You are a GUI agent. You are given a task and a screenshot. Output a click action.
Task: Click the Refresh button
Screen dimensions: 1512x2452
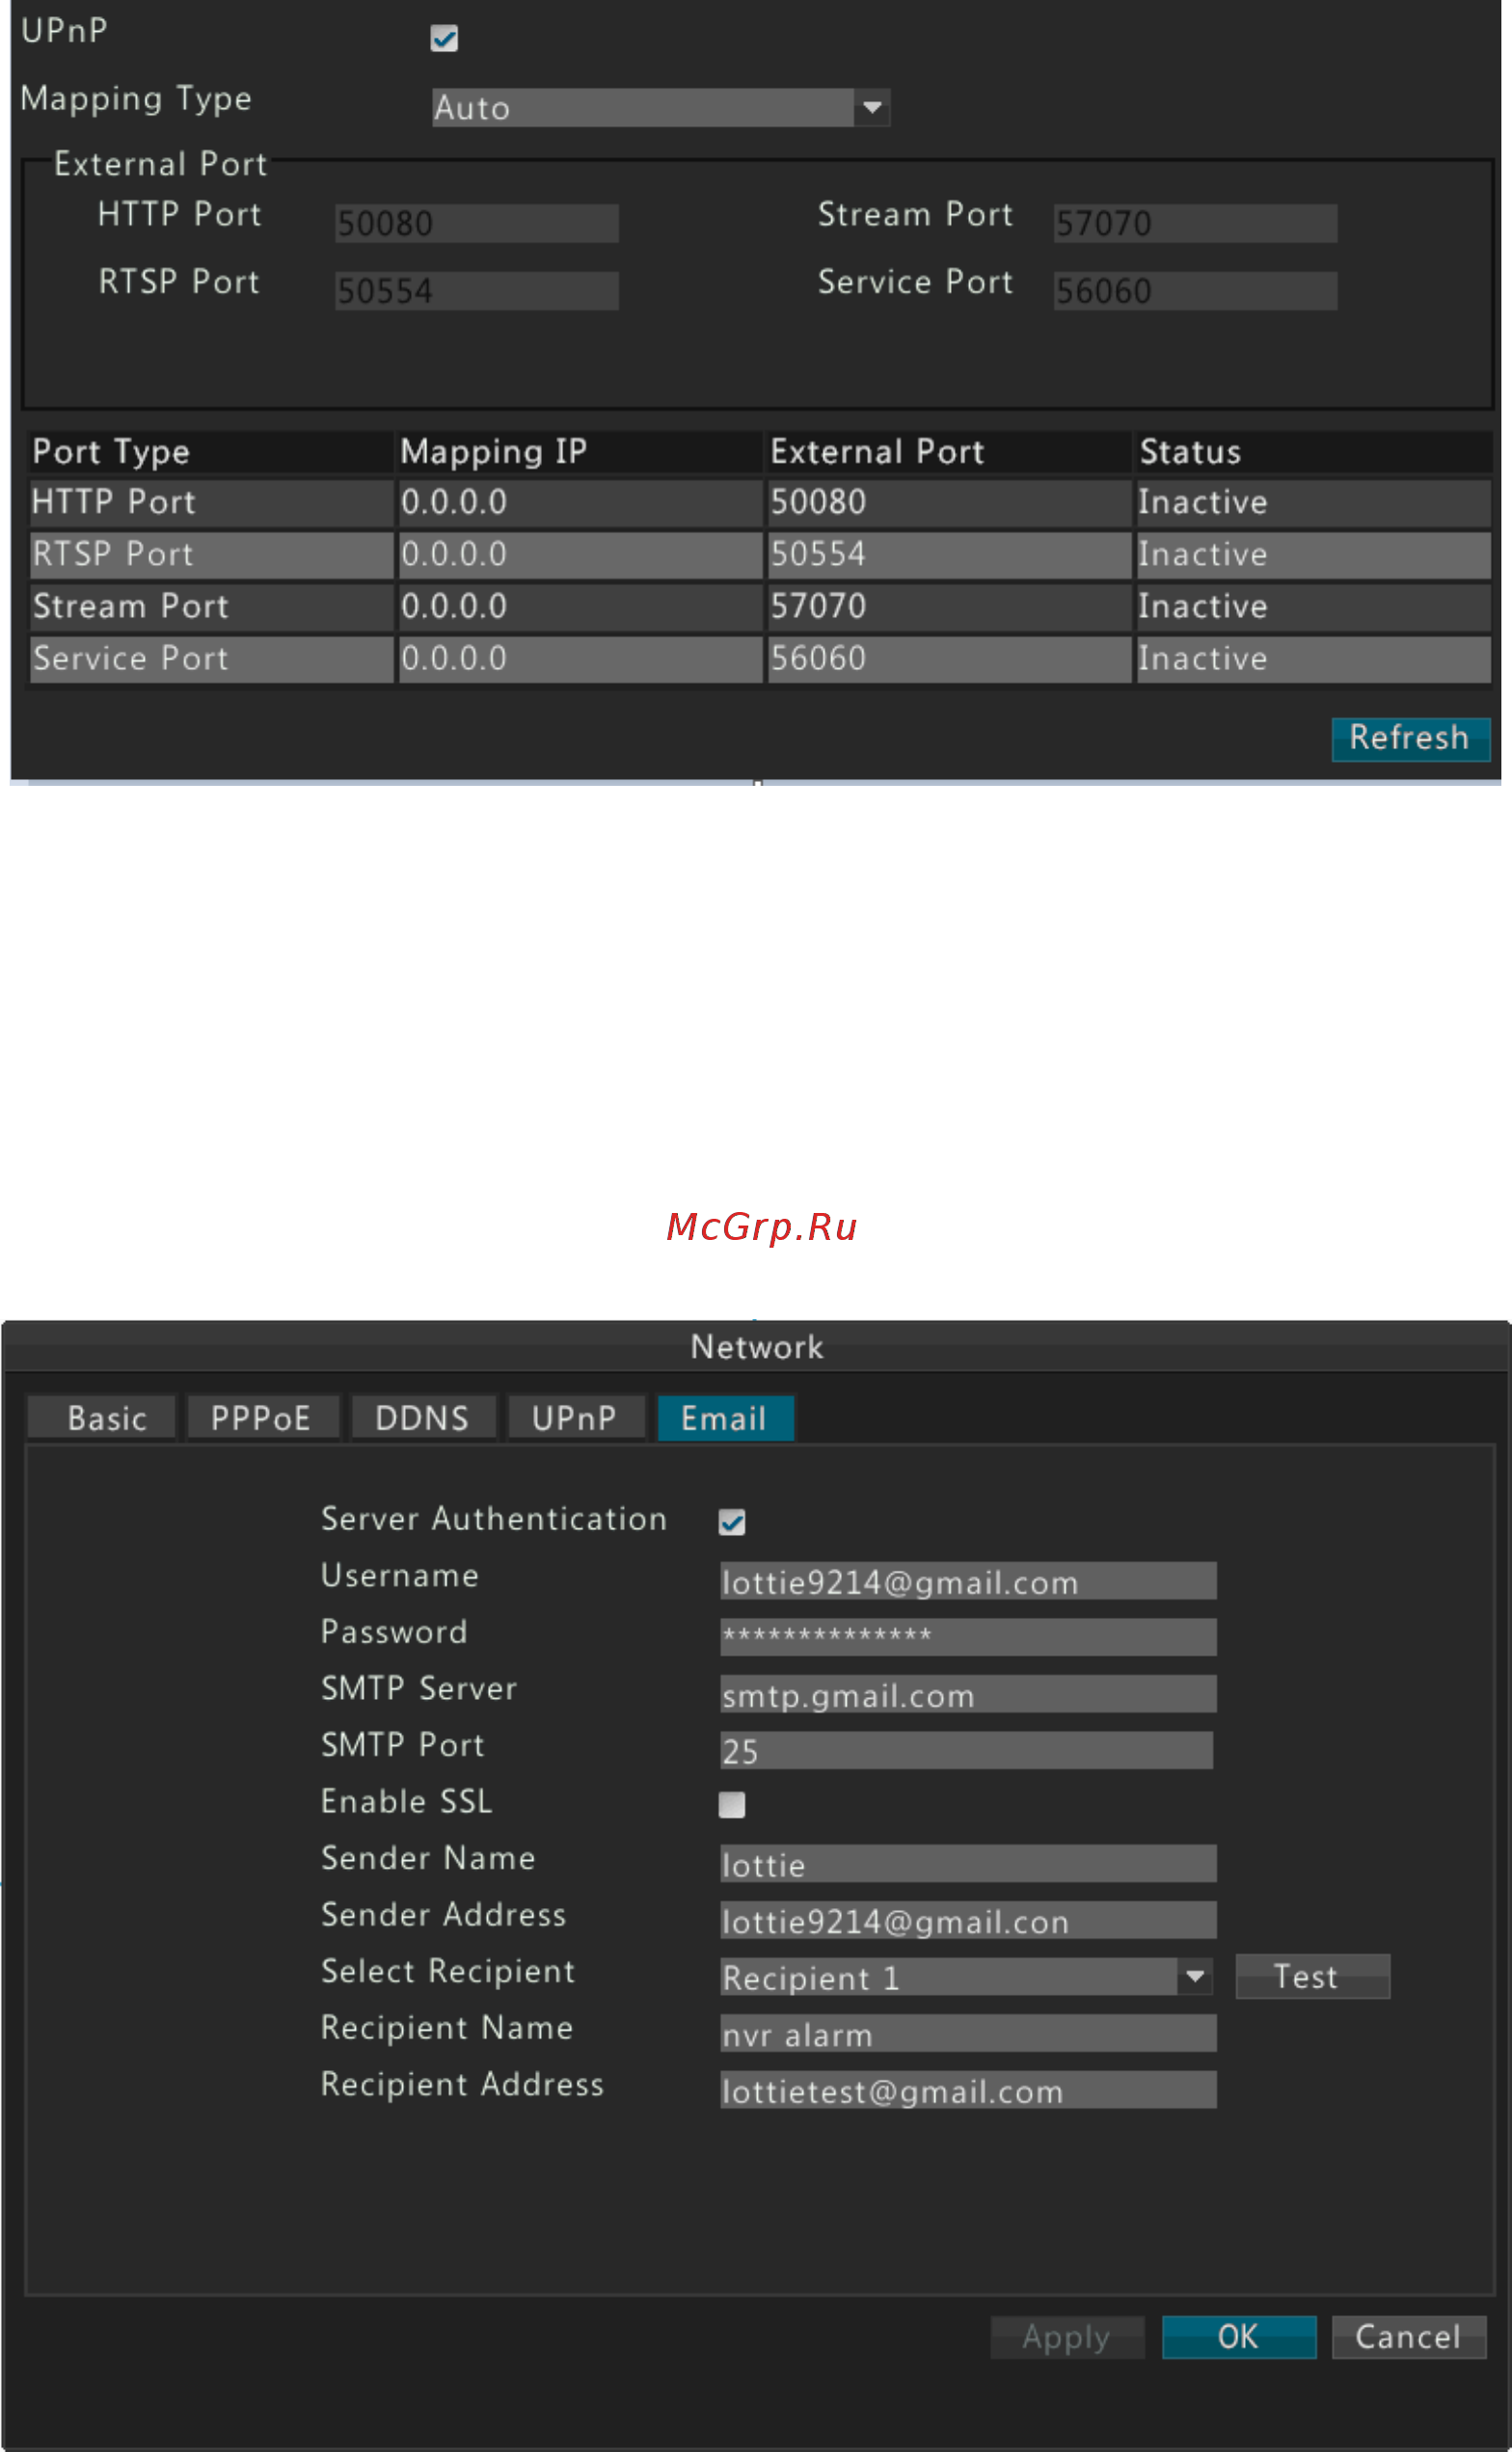(x=1410, y=738)
